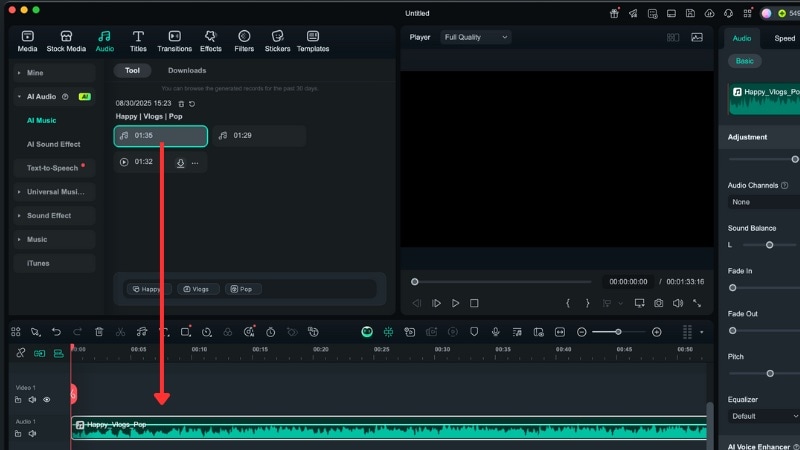Viewport: 800px width, 450px height.
Task: Regenerate the music with refresh icon
Action: (192, 104)
